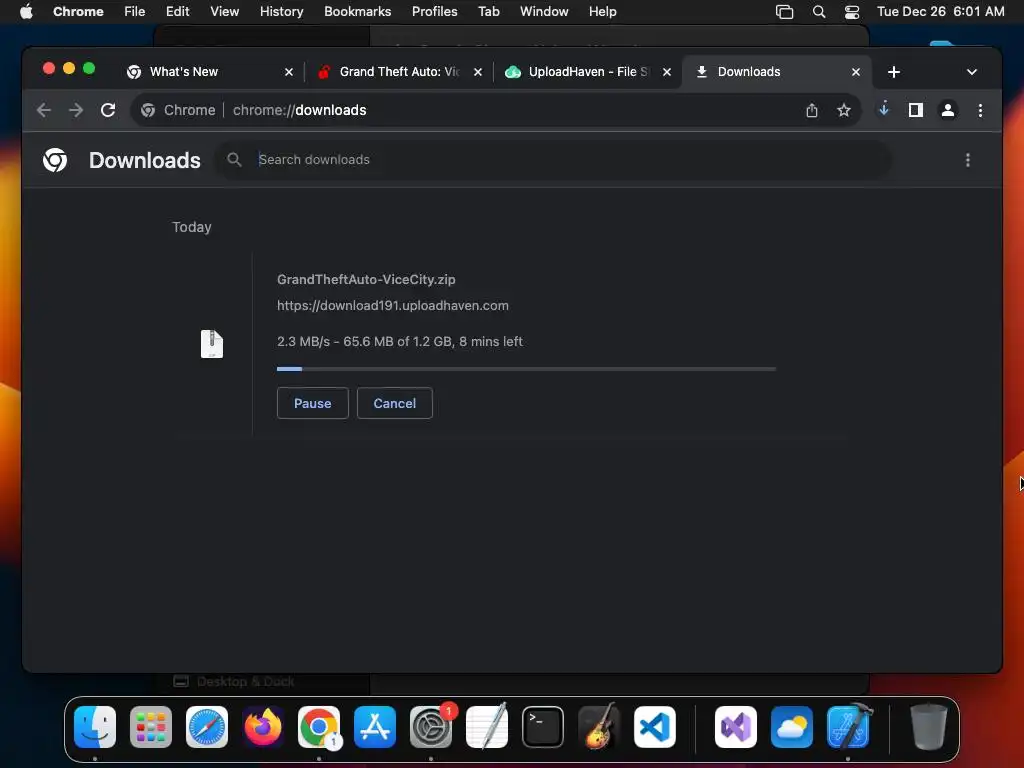Cancel the GrandTheftAuto-ViceCity.zip download

394,403
